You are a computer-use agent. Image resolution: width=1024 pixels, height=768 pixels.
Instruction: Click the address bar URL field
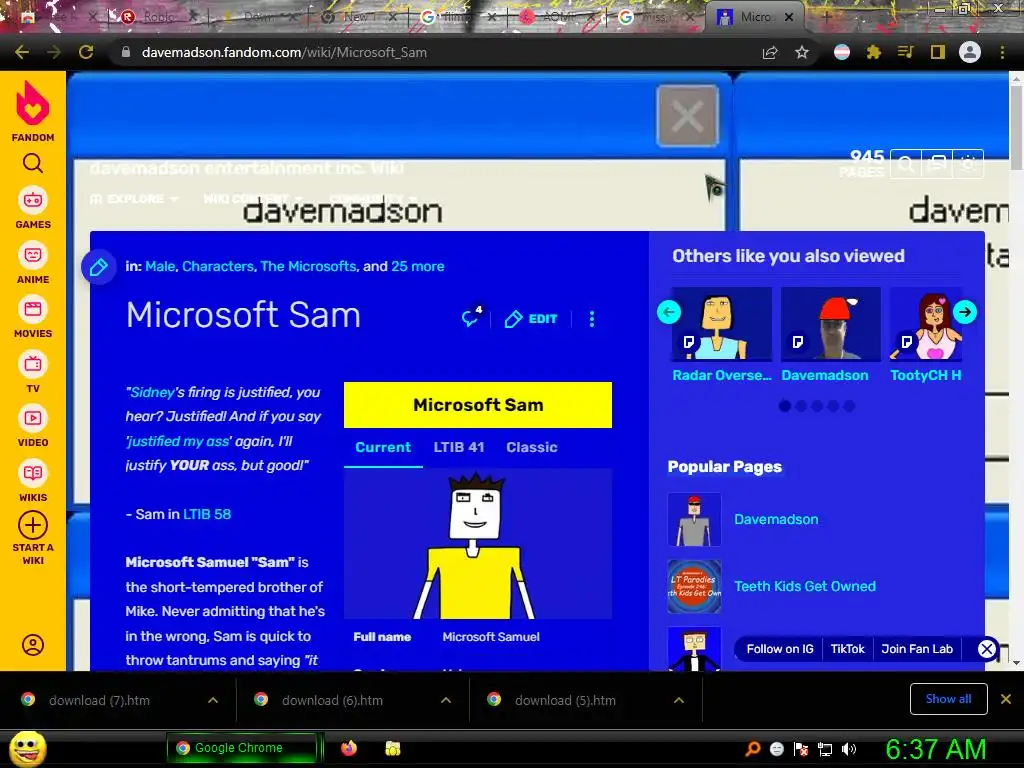pos(431,52)
